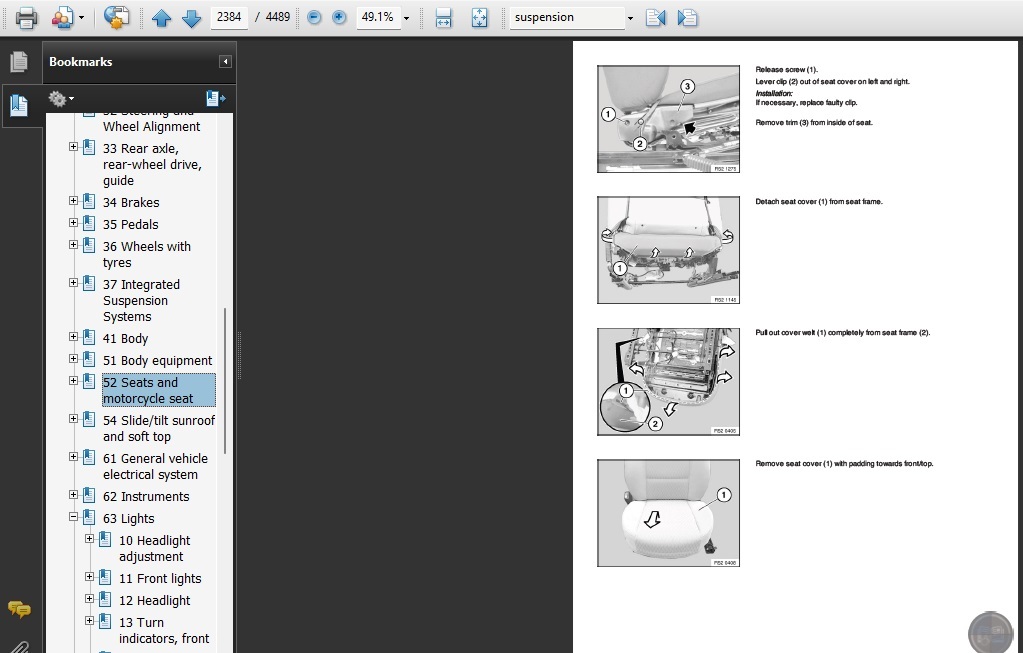Open bookmarks options gear menu
Image resolution: width=1023 pixels, height=653 pixels.
click(61, 99)
